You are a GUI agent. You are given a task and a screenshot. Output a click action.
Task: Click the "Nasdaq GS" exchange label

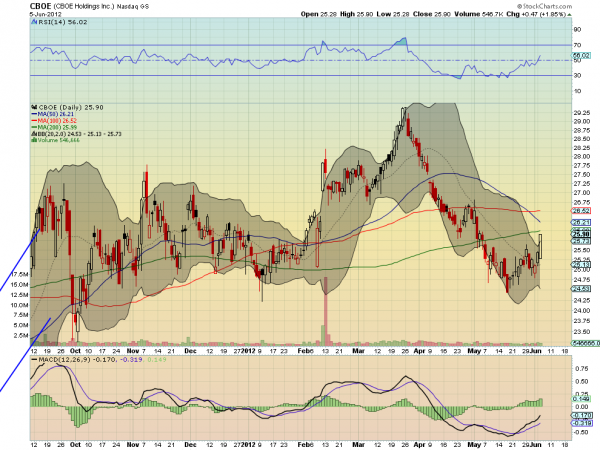point(132,7)
